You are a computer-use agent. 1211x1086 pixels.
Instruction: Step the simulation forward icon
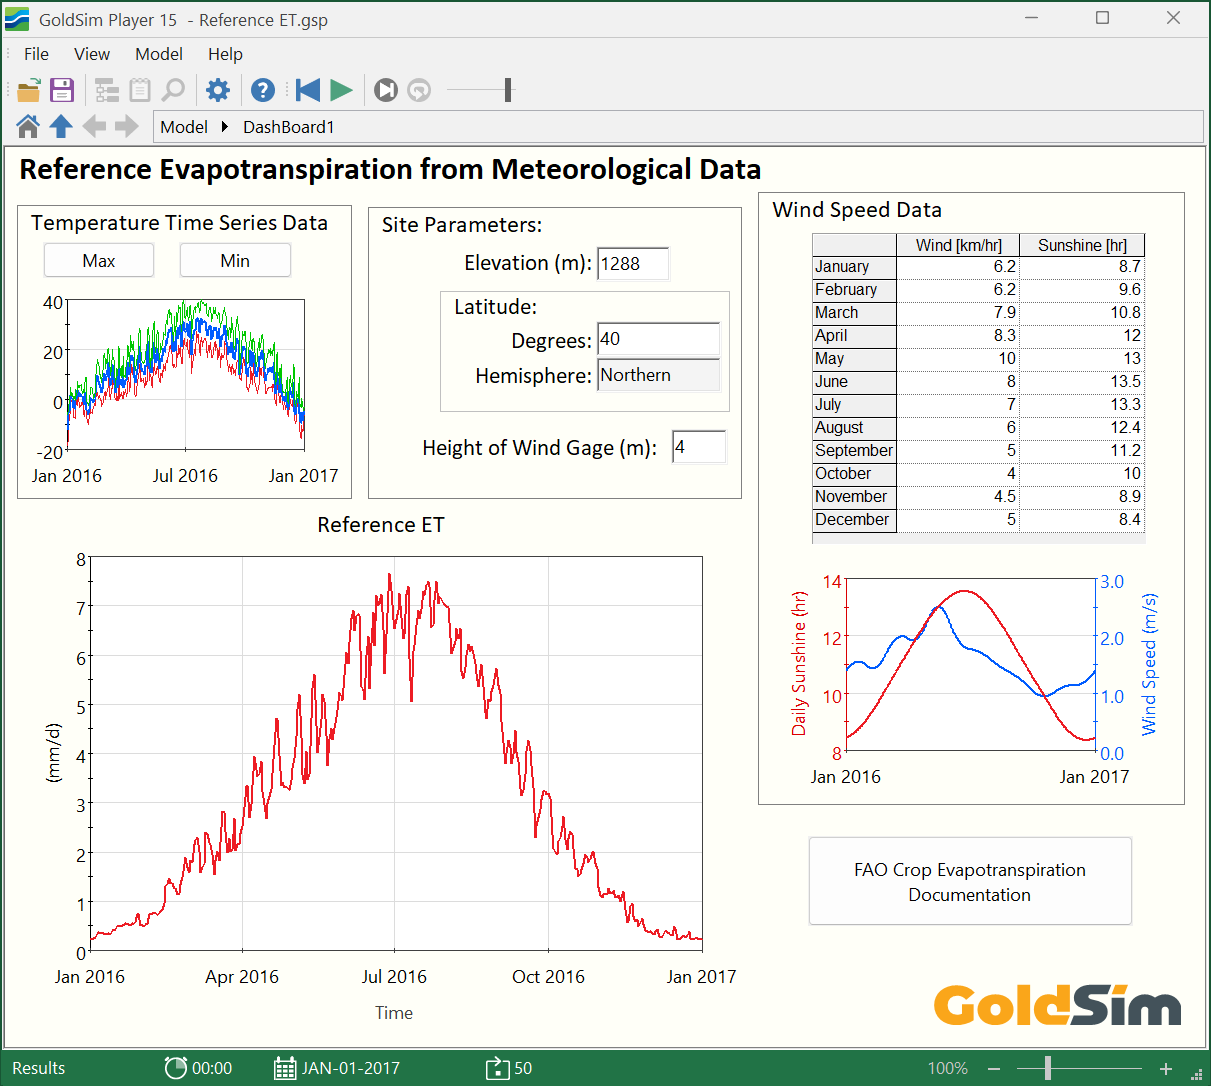click(386, 91)
